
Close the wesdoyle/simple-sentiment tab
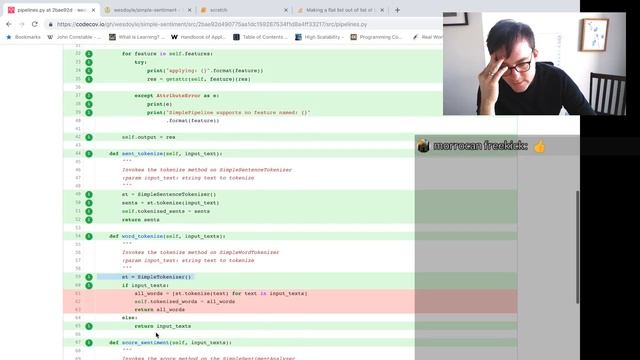click(189, 10)
